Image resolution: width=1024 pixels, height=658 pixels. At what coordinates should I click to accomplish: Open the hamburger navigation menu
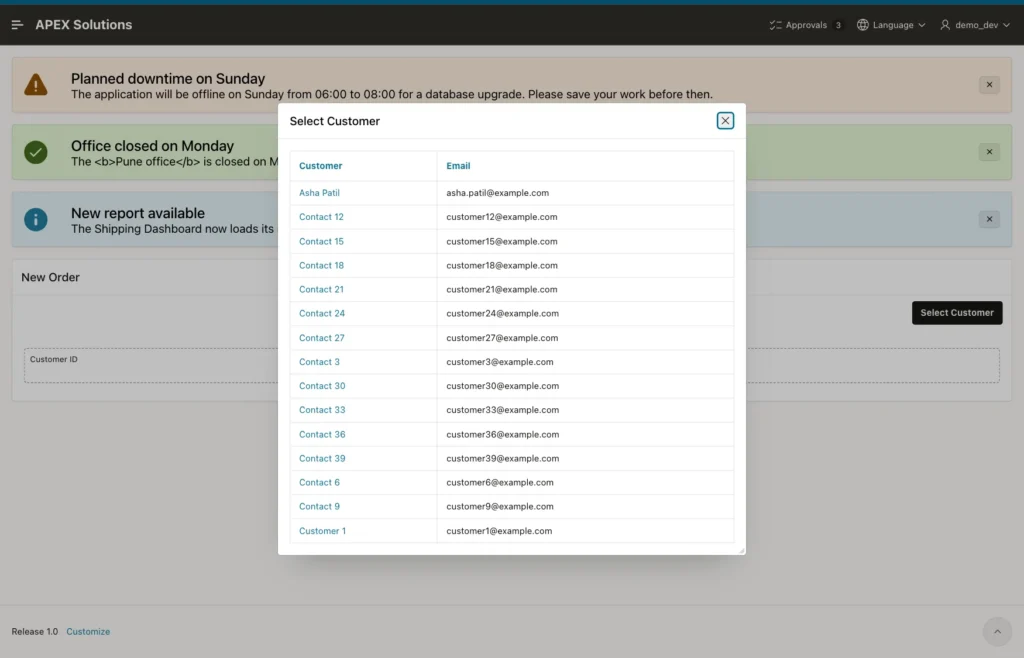[x=18, y=25]
